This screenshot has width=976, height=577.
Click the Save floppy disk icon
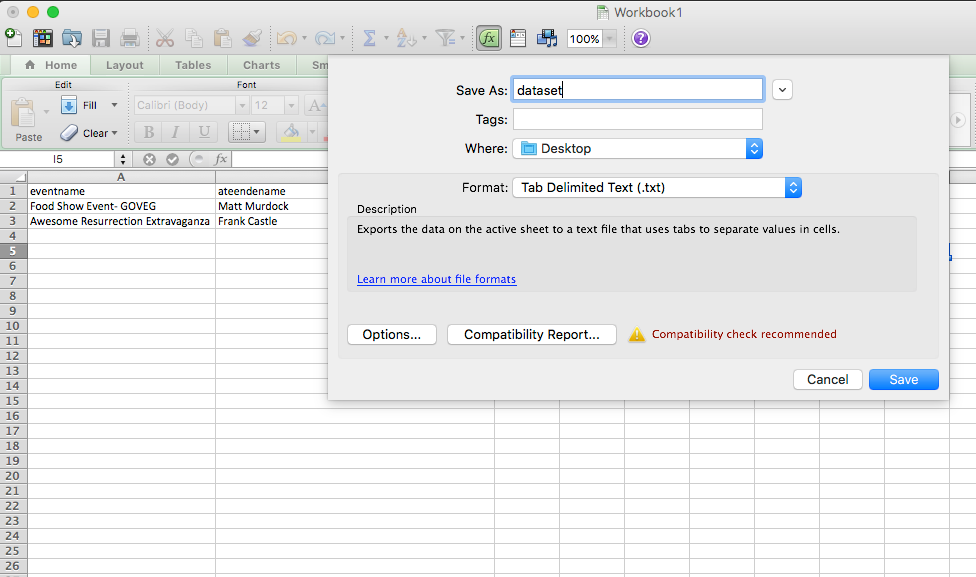[101, 38]
